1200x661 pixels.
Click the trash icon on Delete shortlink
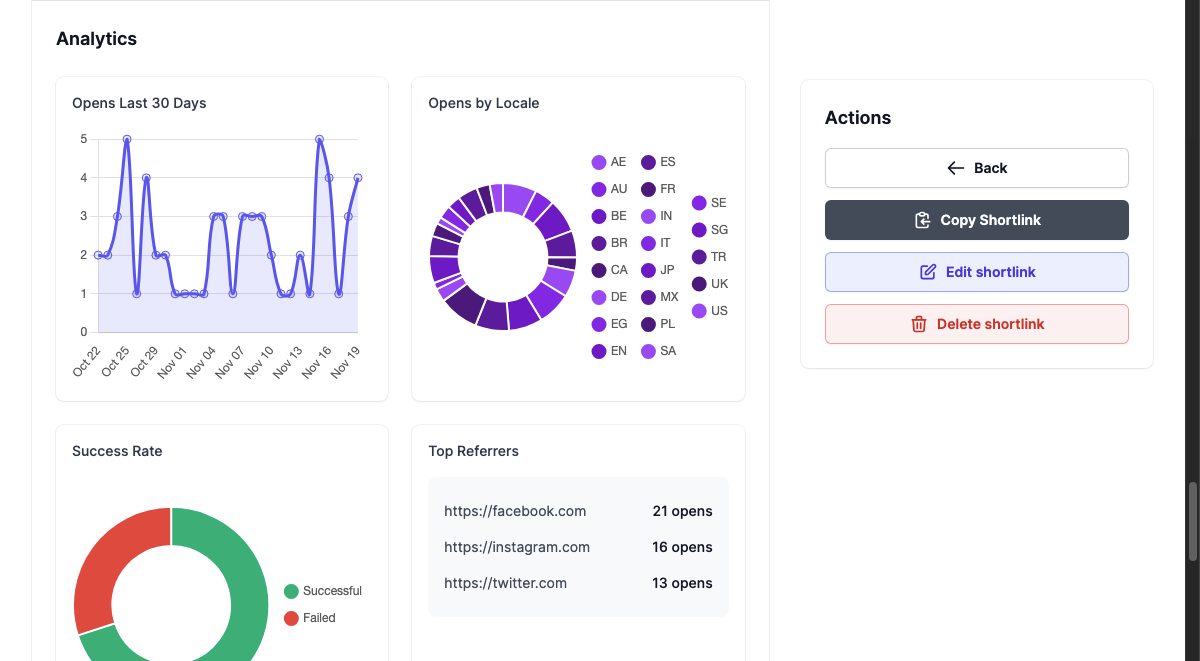[919, 324]
